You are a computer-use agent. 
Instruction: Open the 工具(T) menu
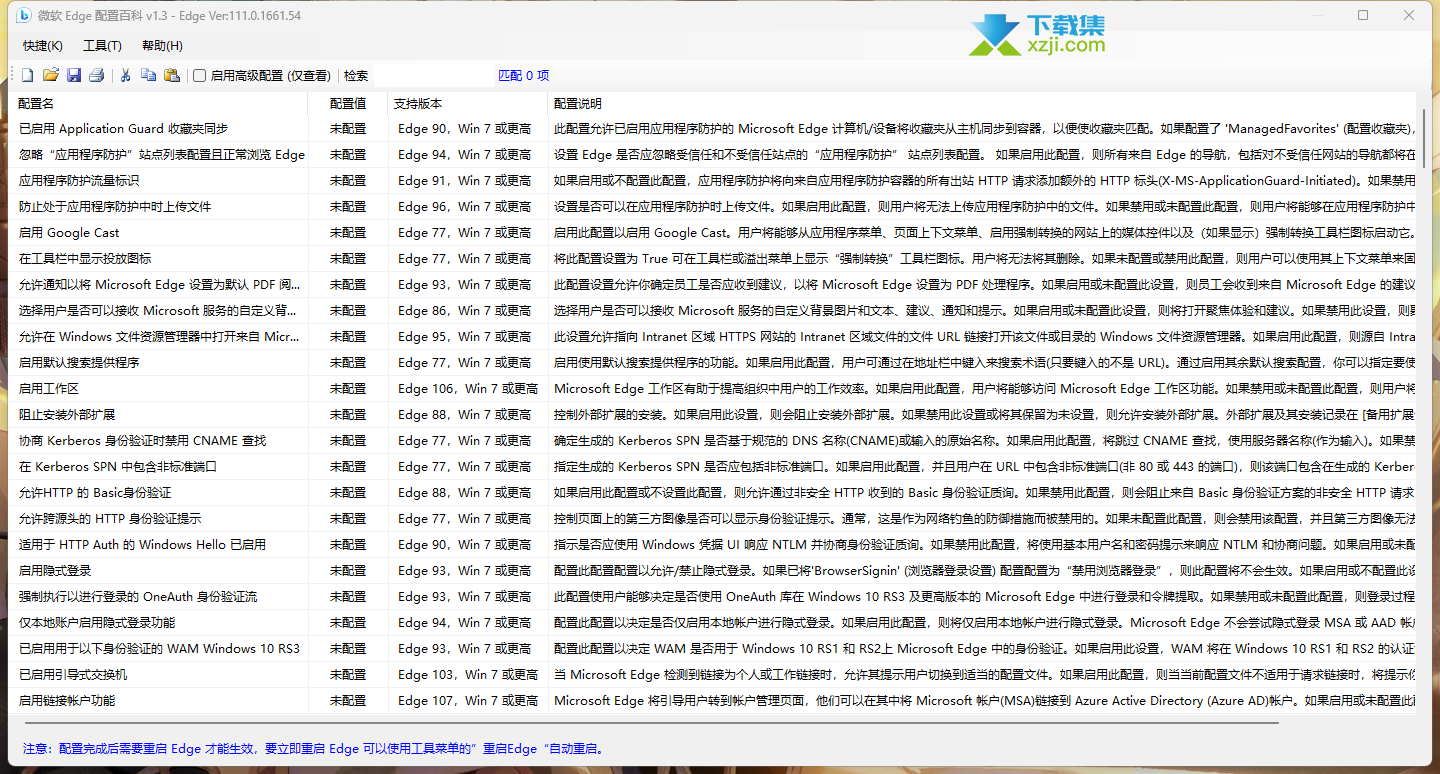pyautogui.click(x=102, y=46)
